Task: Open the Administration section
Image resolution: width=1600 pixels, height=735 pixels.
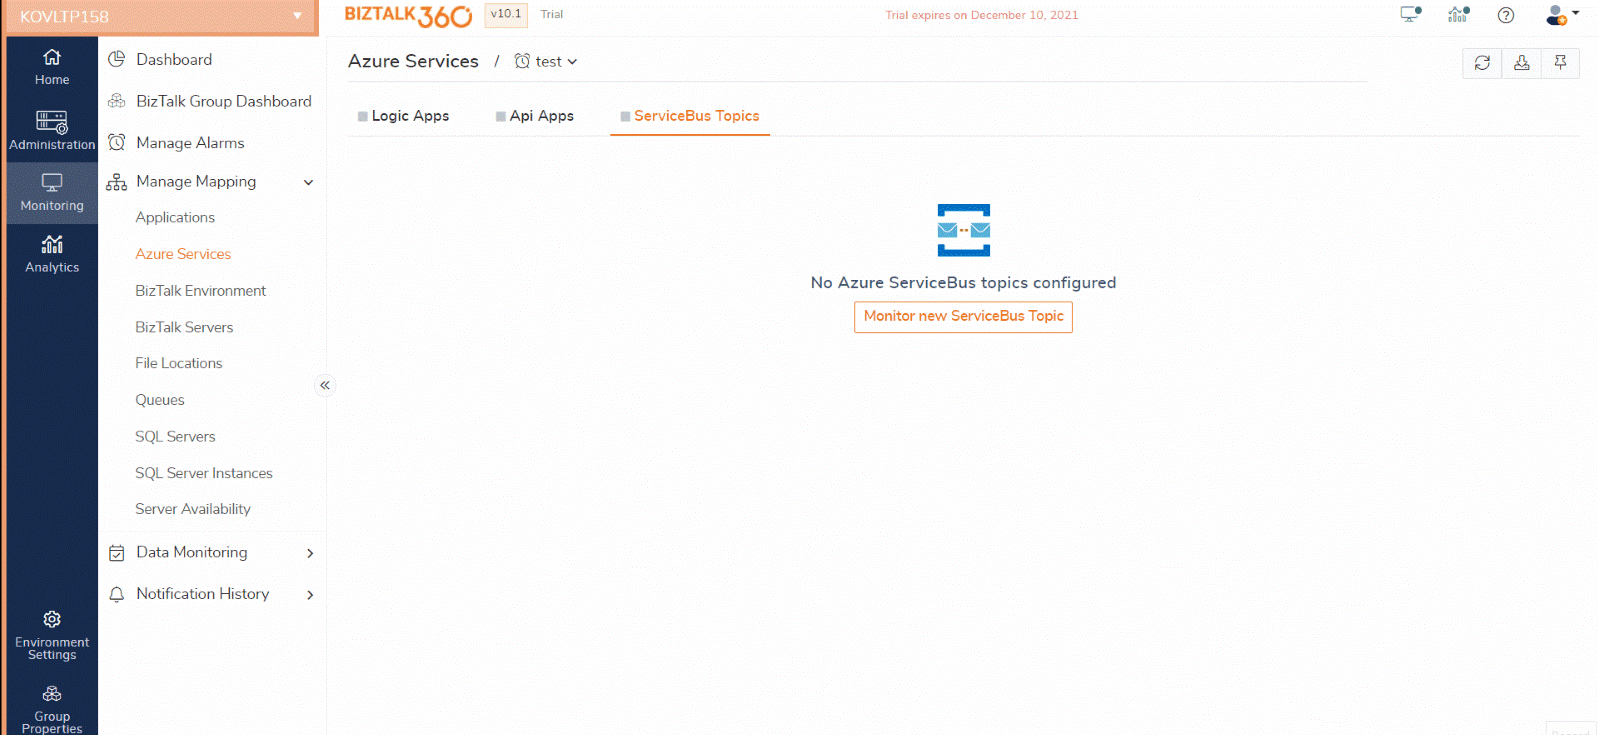Action: [52, 131]
